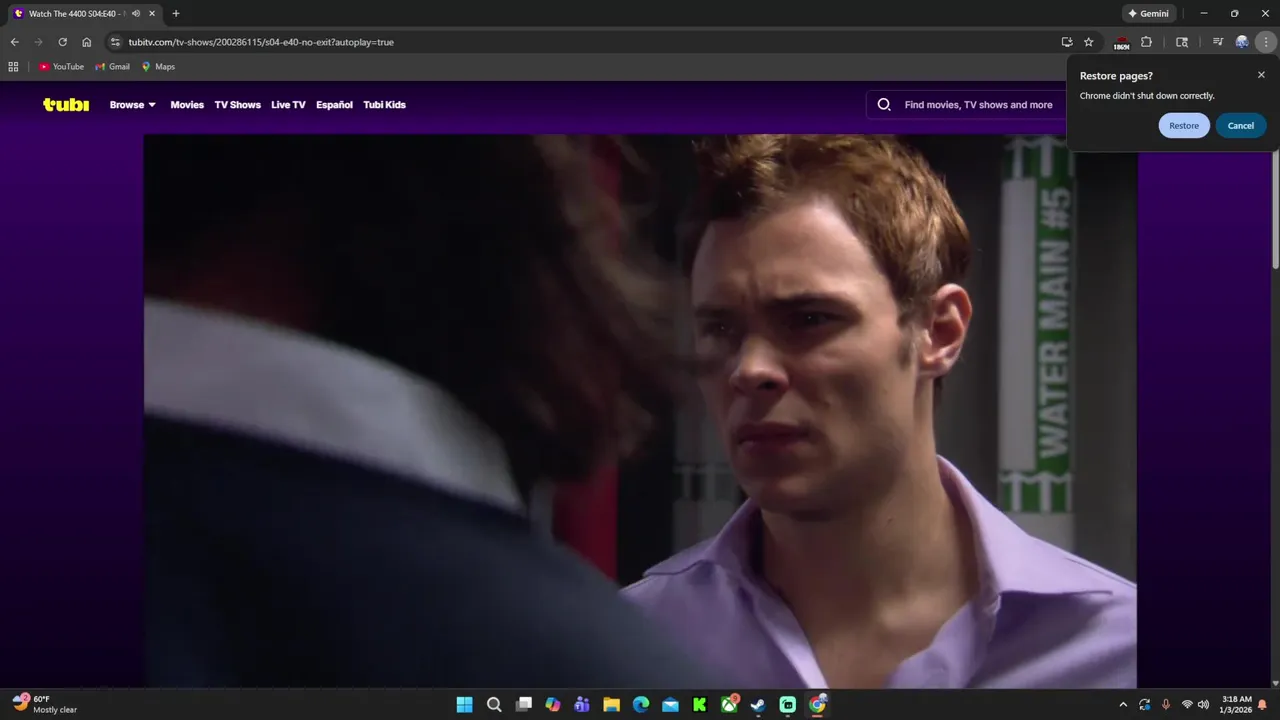The height and width of the screenshot is (720, 1280).
Task: View site information icon in address bar
Action: (x=115, y=42)
